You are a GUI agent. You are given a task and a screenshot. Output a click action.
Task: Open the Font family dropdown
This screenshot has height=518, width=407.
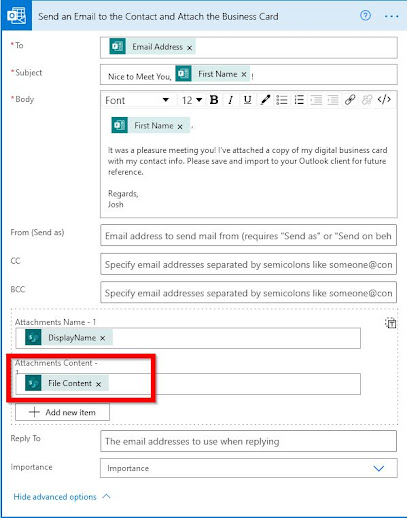[137, 100]
